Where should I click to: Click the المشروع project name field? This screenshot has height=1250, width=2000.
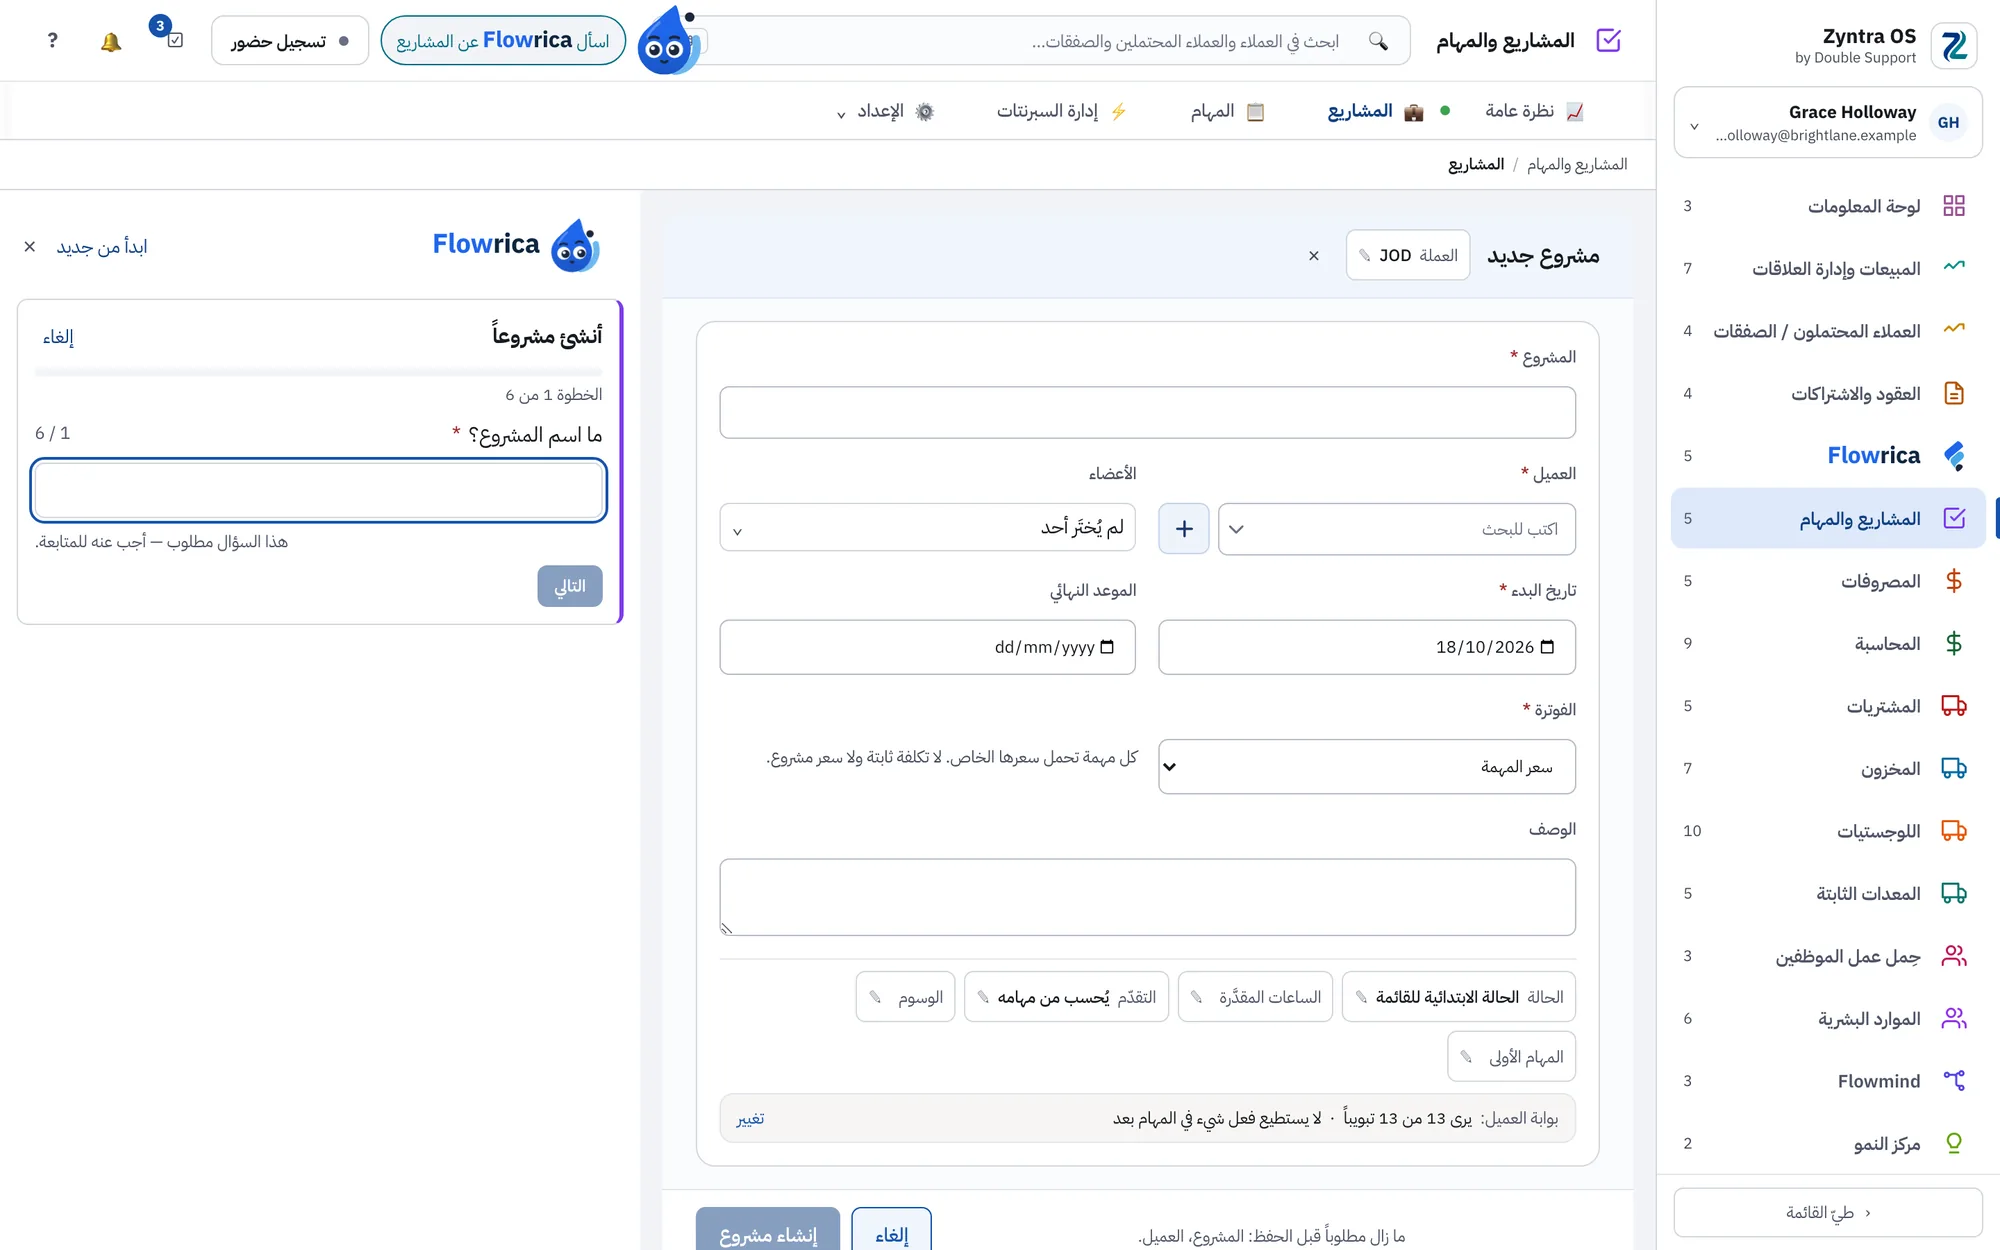pos(1147,412)
